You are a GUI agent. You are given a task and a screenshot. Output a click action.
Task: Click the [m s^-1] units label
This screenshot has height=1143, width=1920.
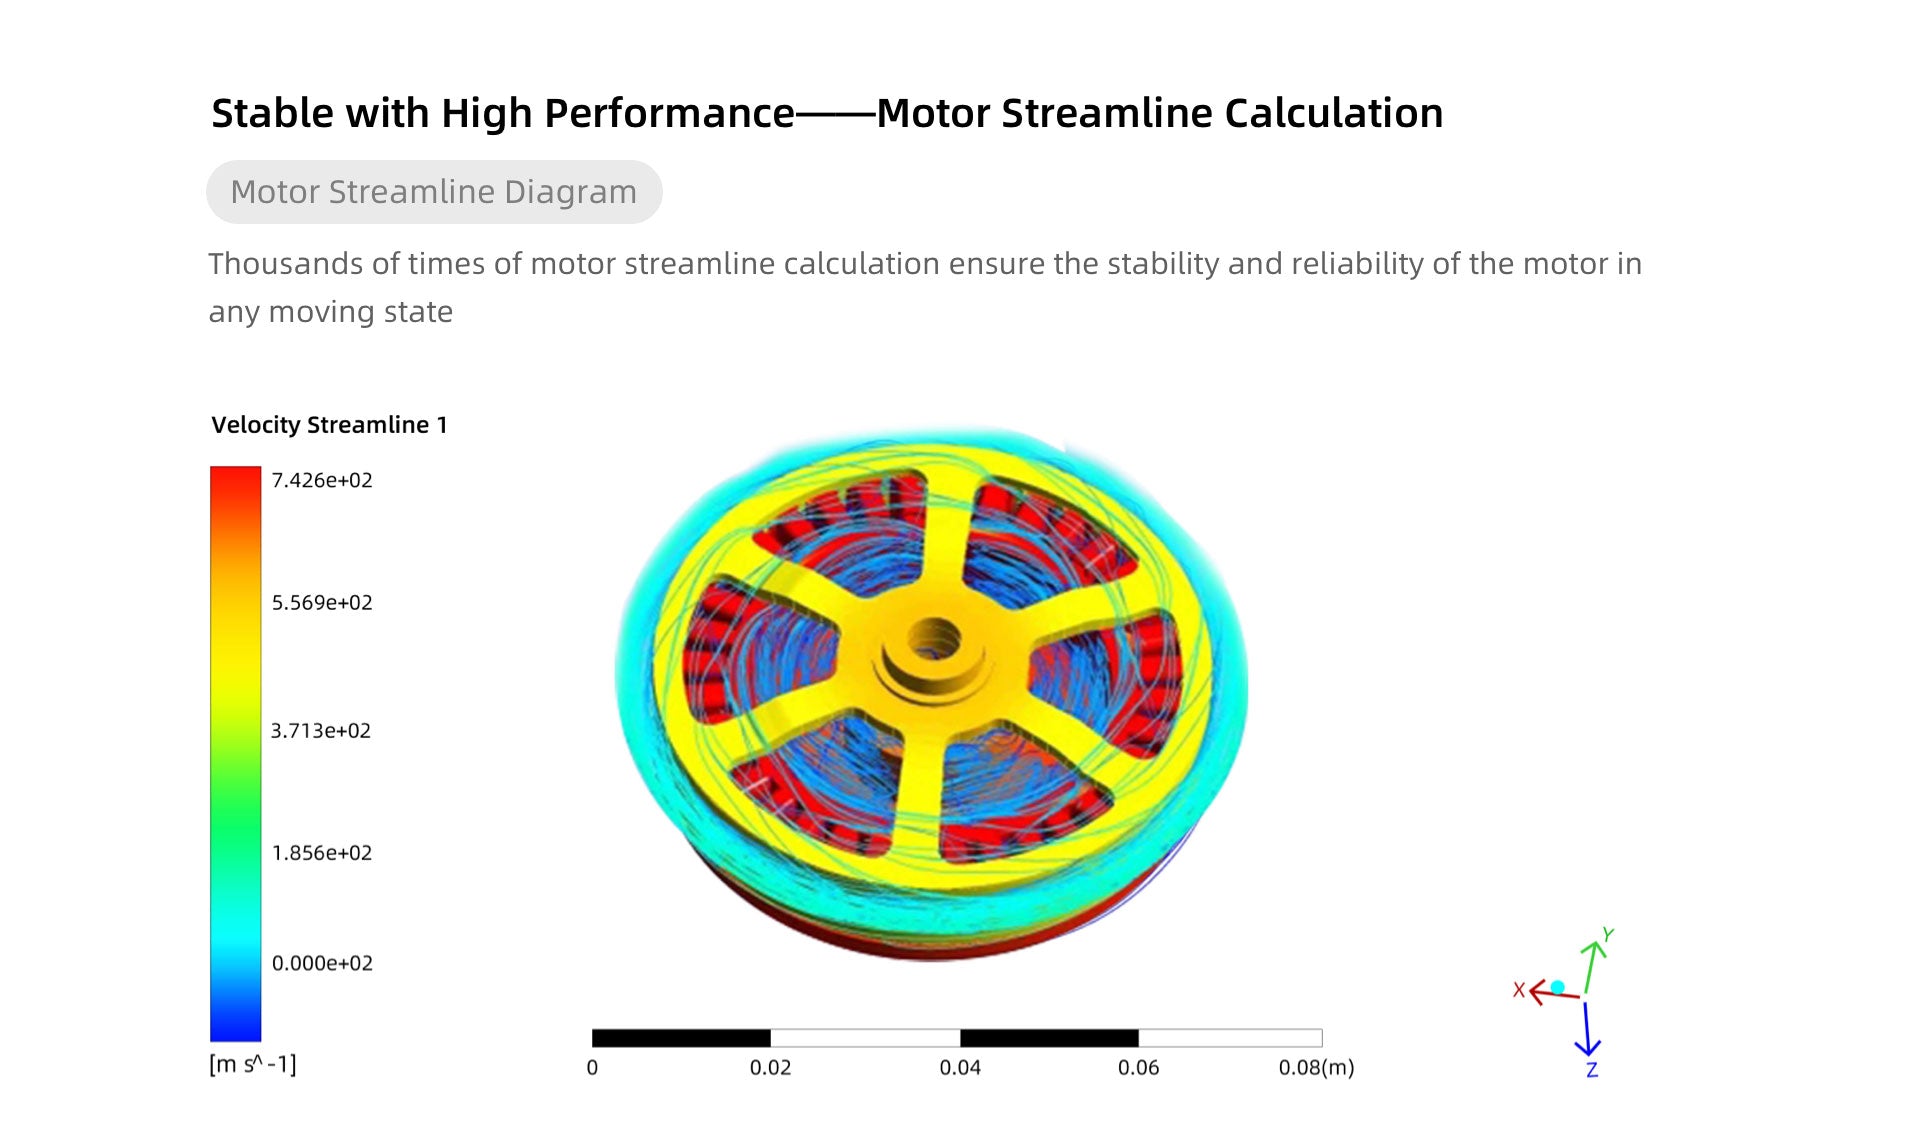click(x=253, y=1064)
